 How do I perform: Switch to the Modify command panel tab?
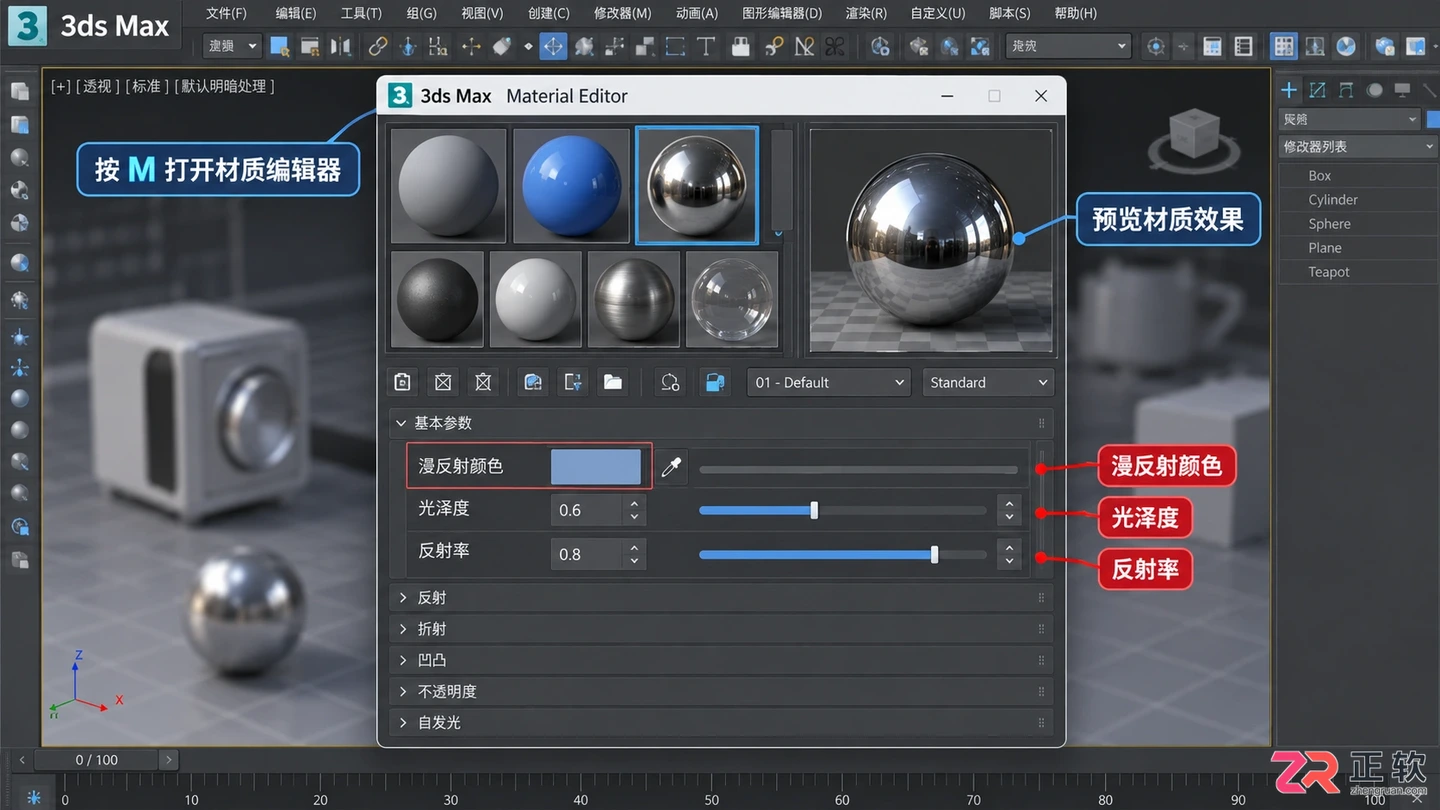(1318, 90)
